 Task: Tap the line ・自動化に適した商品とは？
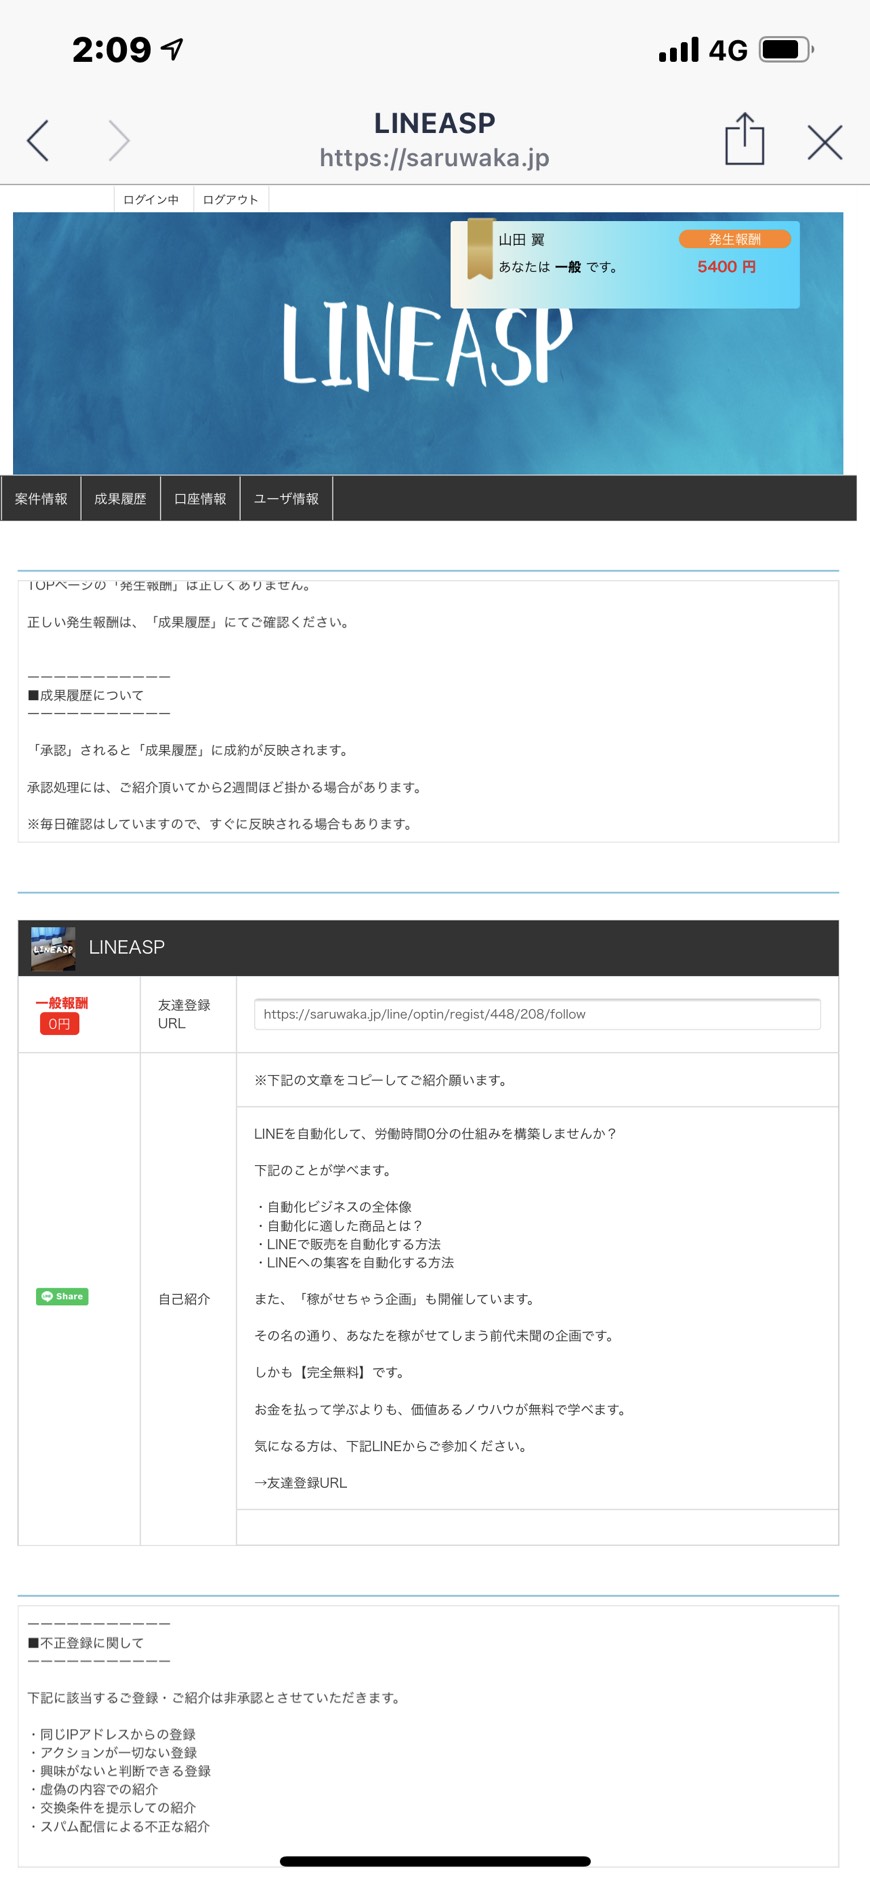[339, 1225]
